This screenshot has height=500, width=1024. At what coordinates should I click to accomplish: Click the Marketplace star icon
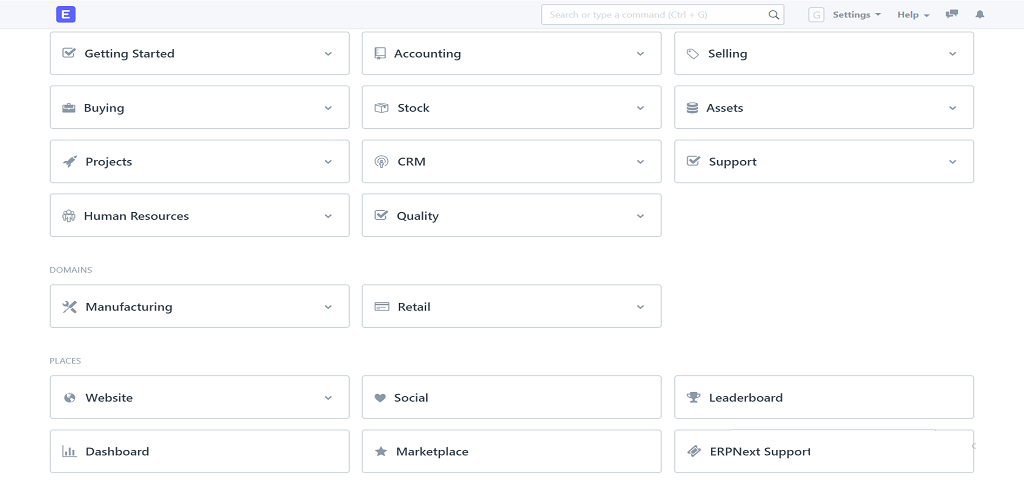[381, 452]
